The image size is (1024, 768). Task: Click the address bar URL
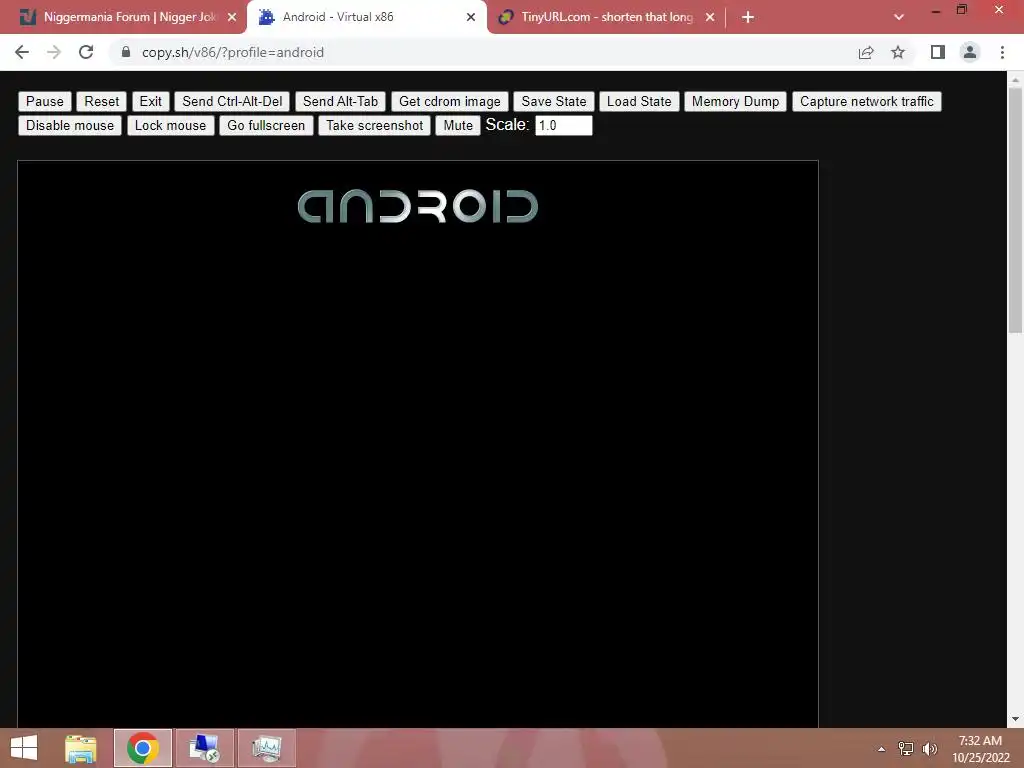click(232, 52)
